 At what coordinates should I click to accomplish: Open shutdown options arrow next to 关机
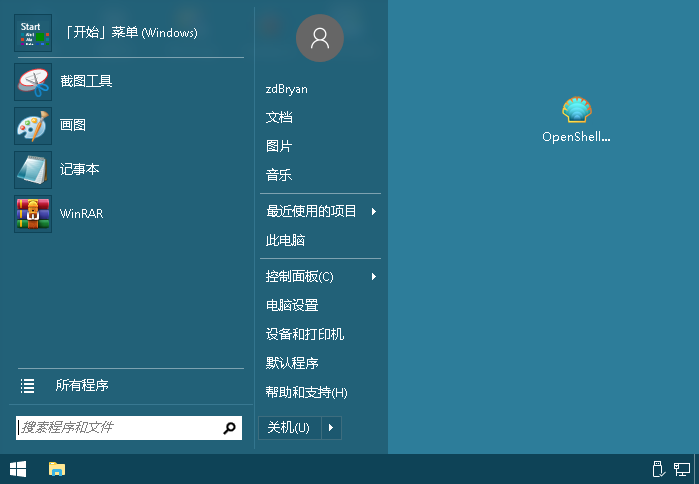331,428
